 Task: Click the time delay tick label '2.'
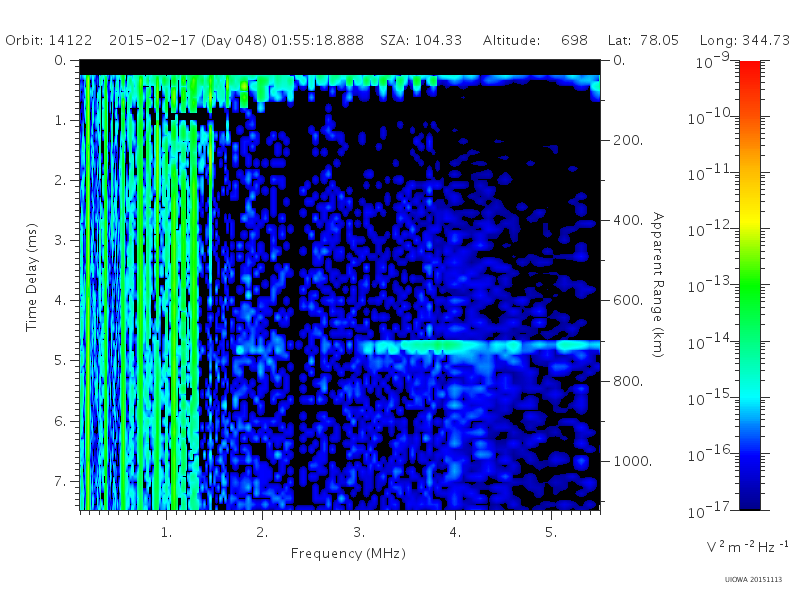pyautogui.click(x=60, y=181)
